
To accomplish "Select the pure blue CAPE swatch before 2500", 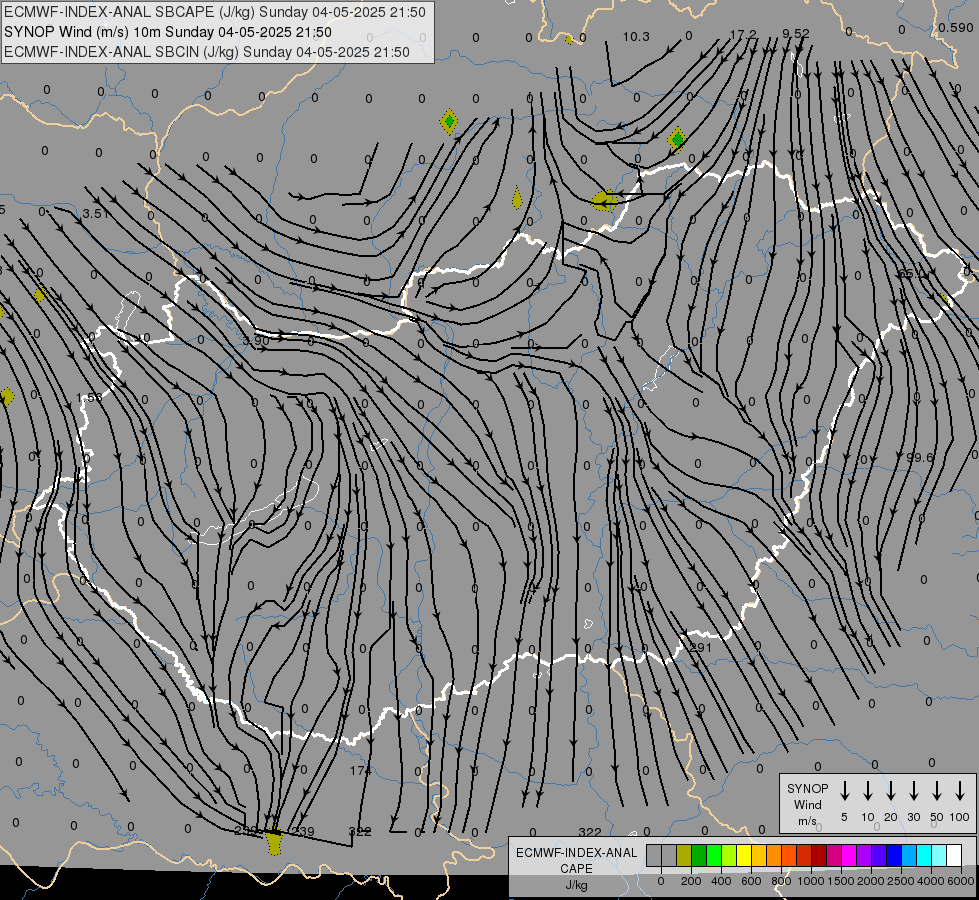I will (894, 856).
